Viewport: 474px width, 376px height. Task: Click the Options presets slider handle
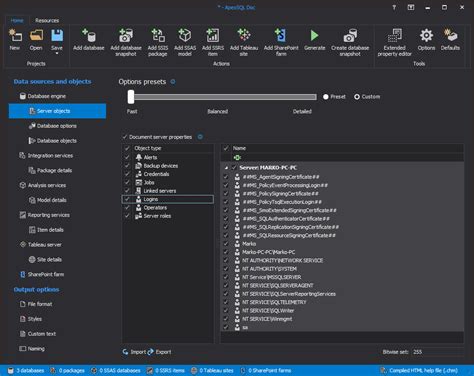pyautogui.click(x=131, y=97)
